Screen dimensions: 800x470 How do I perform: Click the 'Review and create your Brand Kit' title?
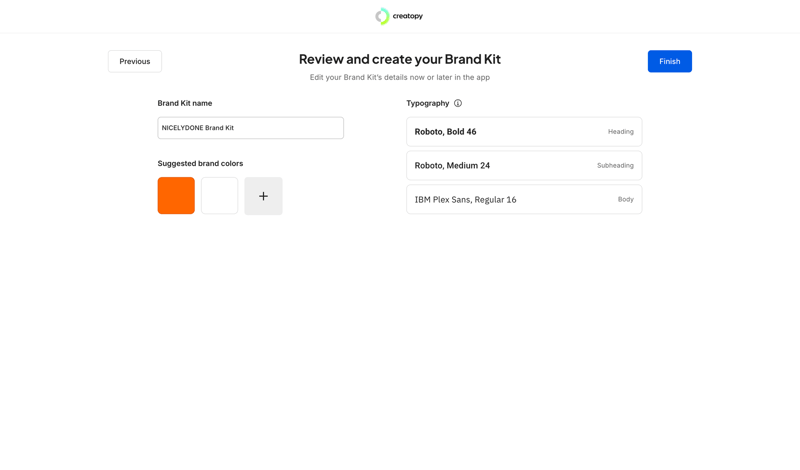400,59
